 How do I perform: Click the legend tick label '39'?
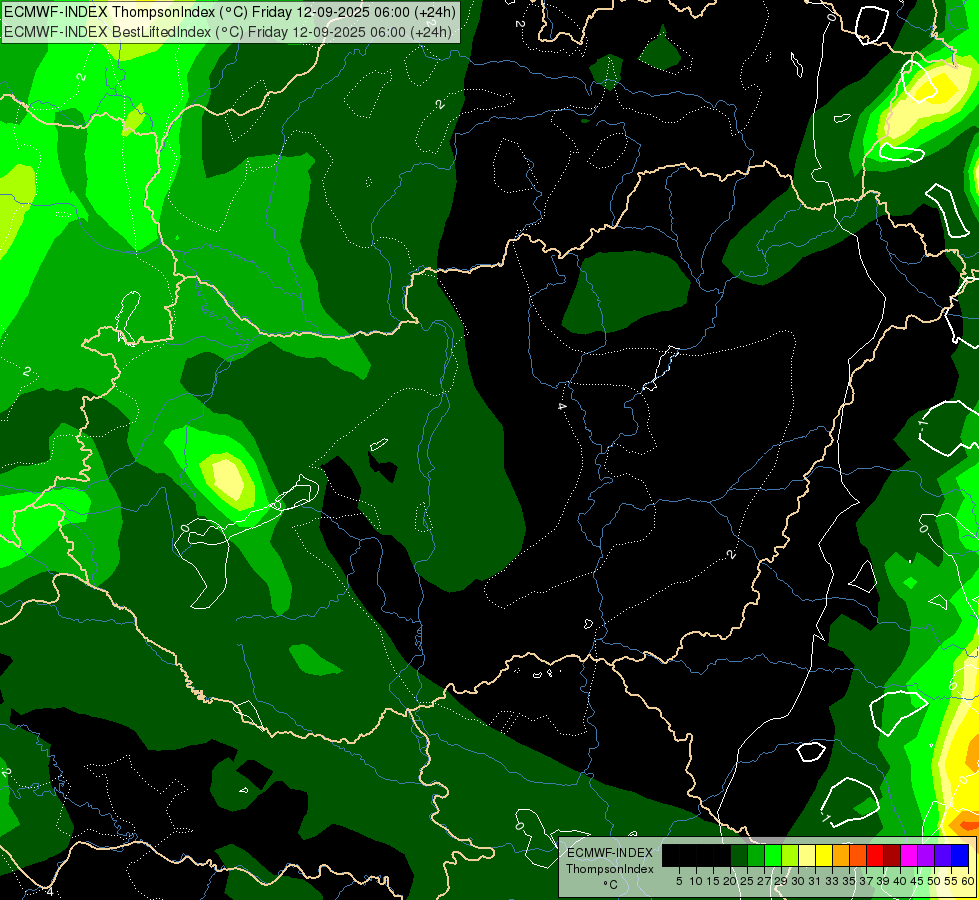click(x=883, y=881)
